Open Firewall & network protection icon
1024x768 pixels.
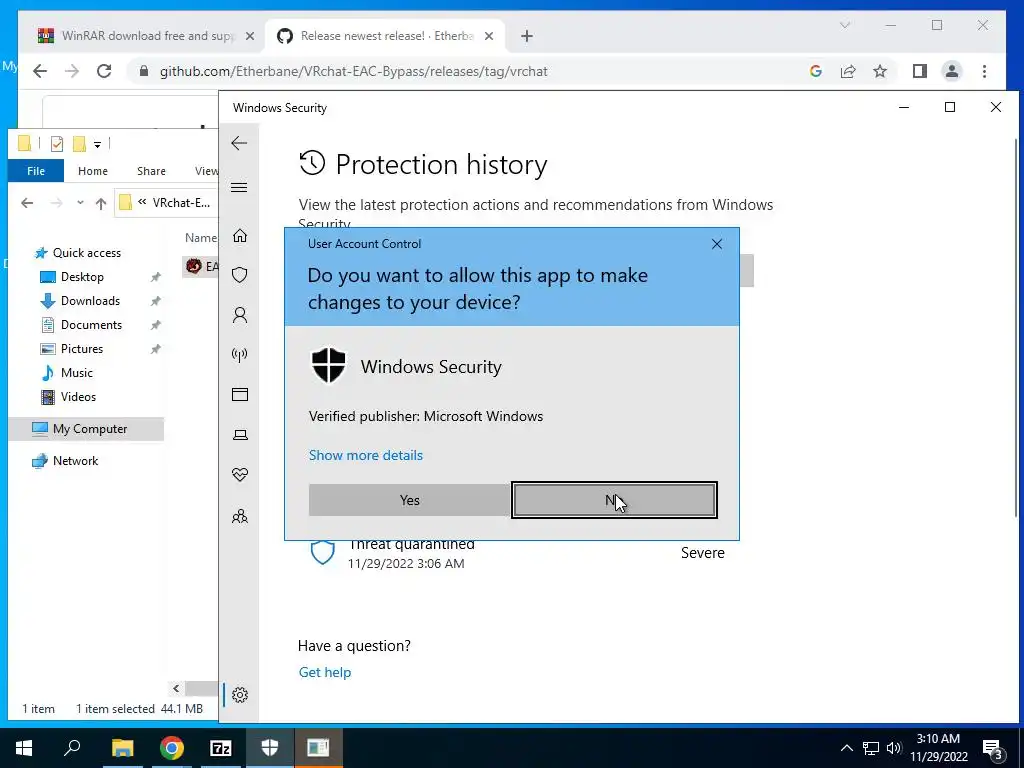click(x=240, y=355)
